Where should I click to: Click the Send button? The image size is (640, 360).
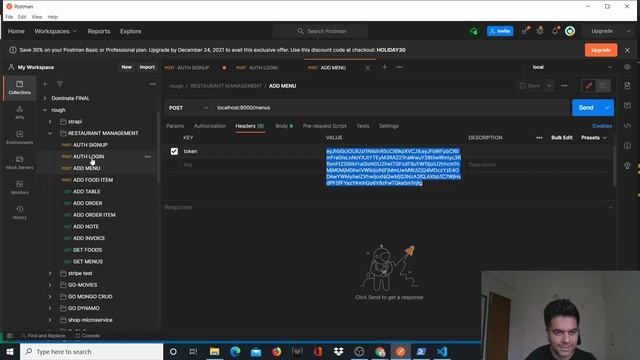(x=586, y=108)
